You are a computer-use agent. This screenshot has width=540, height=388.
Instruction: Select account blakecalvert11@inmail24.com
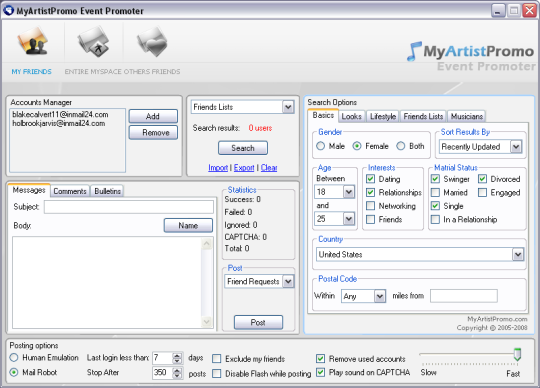[60, 114]
